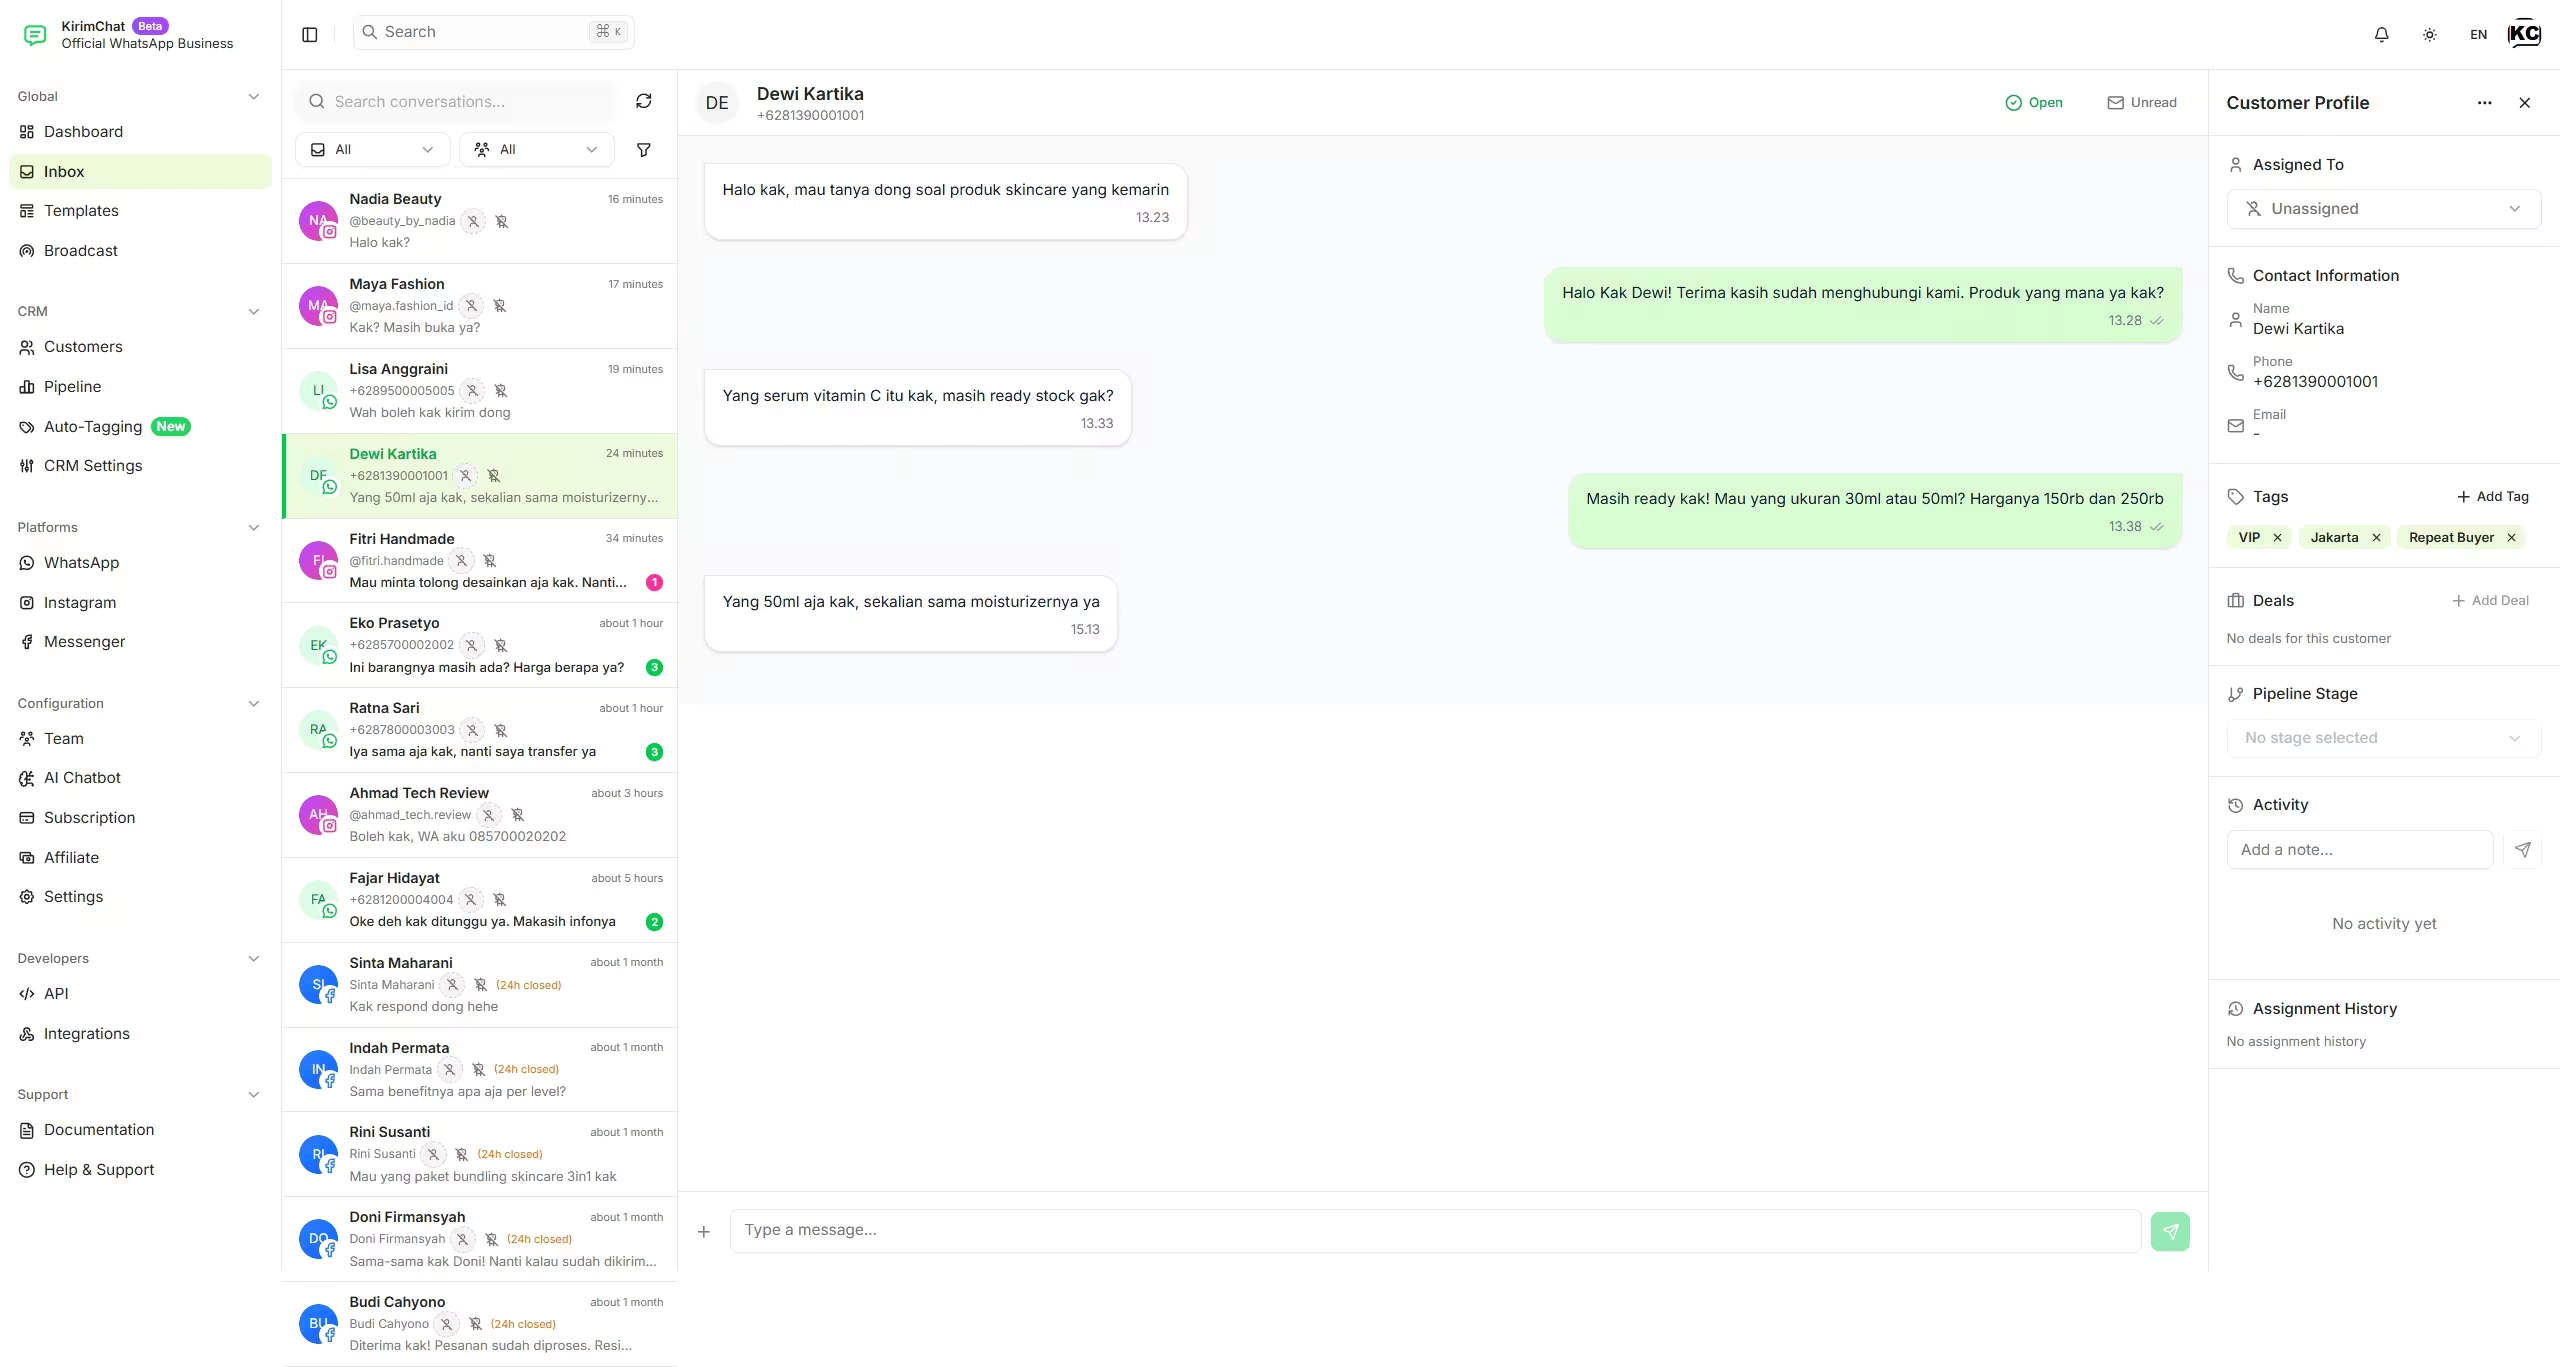
Task: Click the 'Add a note...' input field
Action: pos(2360,849)
